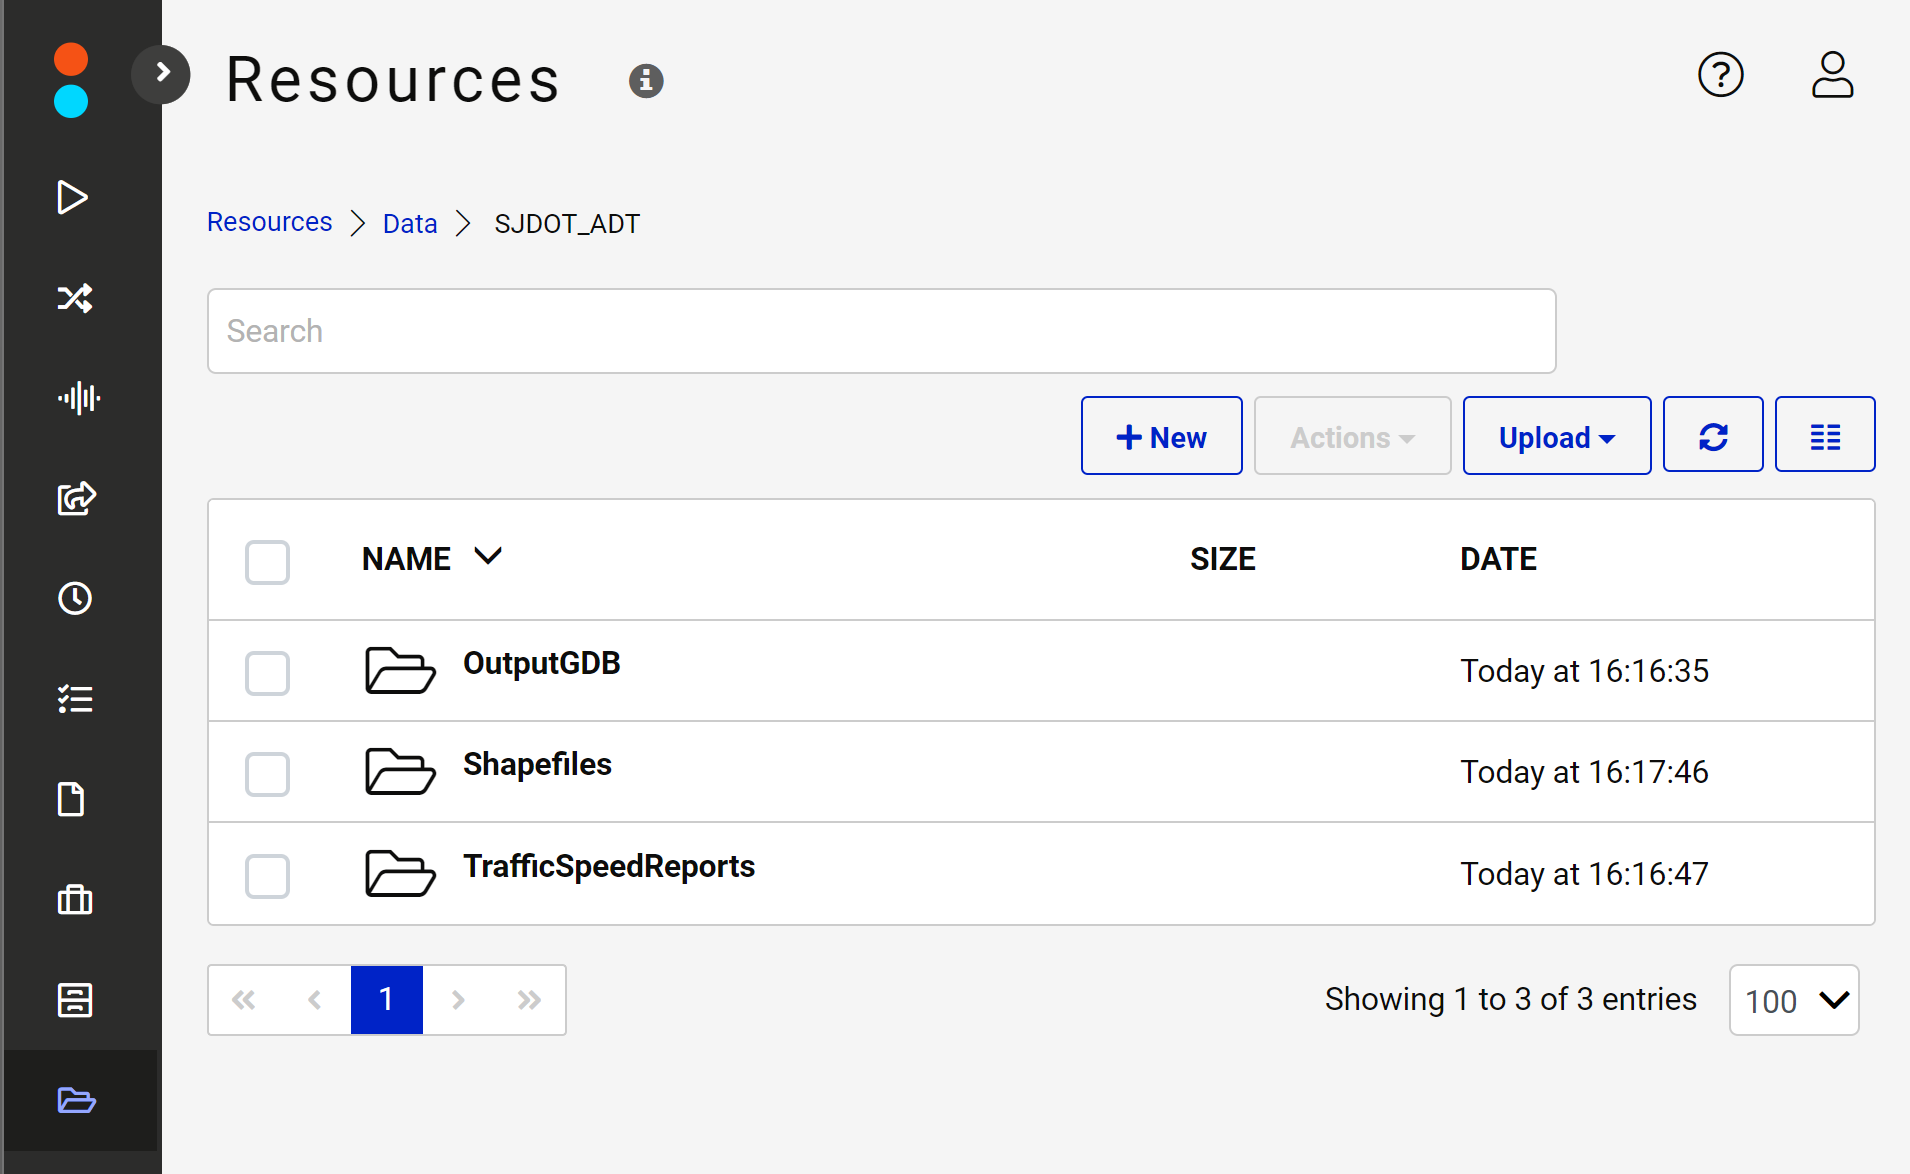Screen dimensions: 1910x1174
Task: Open the waveform sidebar icon
Action: coord(79,398)
